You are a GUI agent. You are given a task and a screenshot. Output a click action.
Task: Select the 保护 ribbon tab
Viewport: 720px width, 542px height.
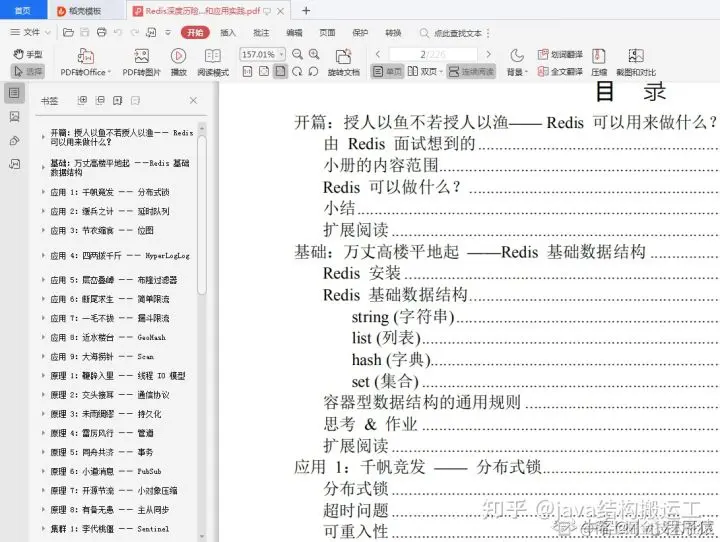360,33
